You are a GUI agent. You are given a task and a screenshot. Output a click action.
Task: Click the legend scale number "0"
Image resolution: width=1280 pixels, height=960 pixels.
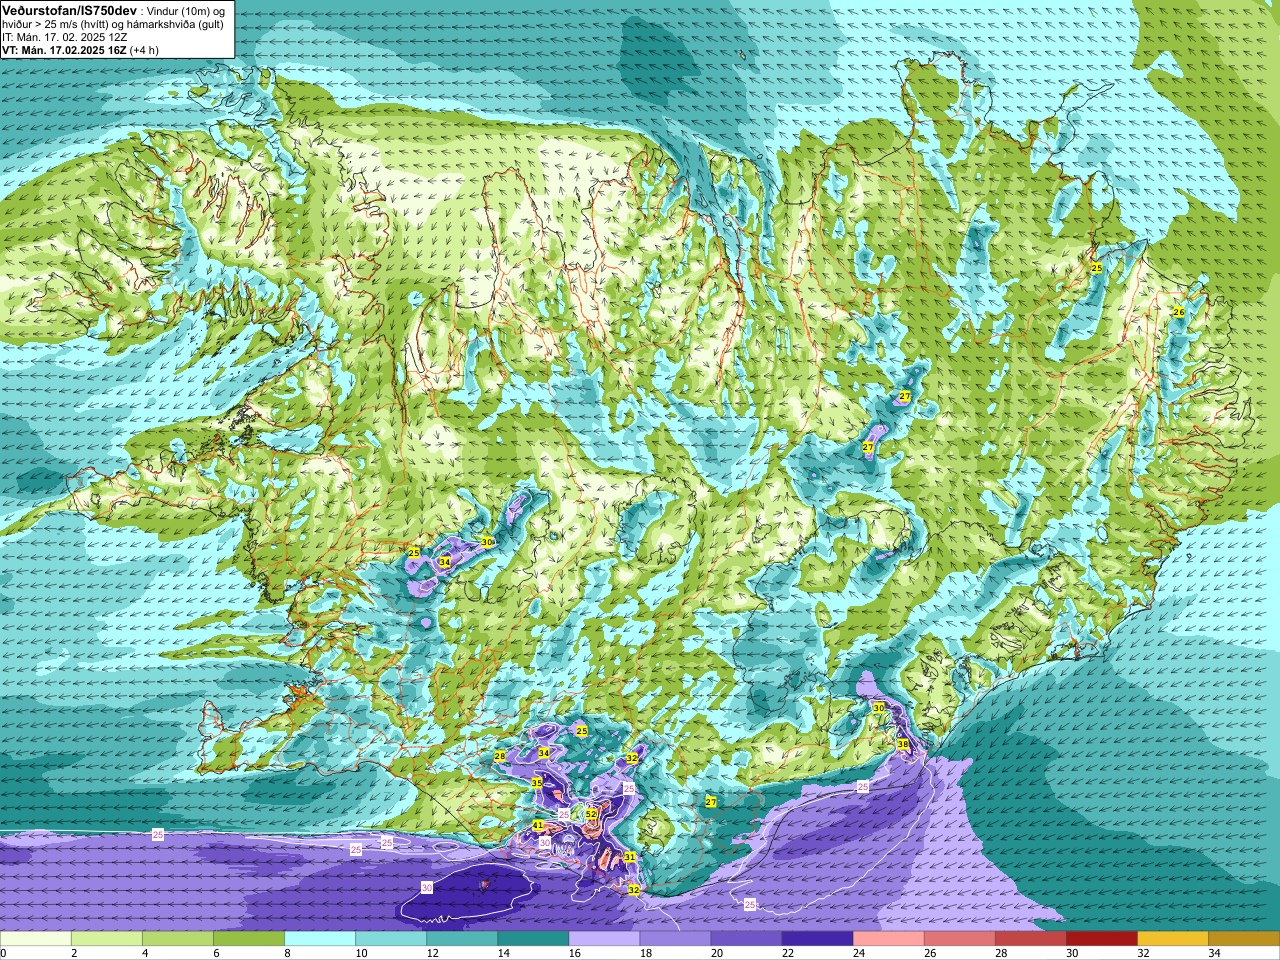3,953
